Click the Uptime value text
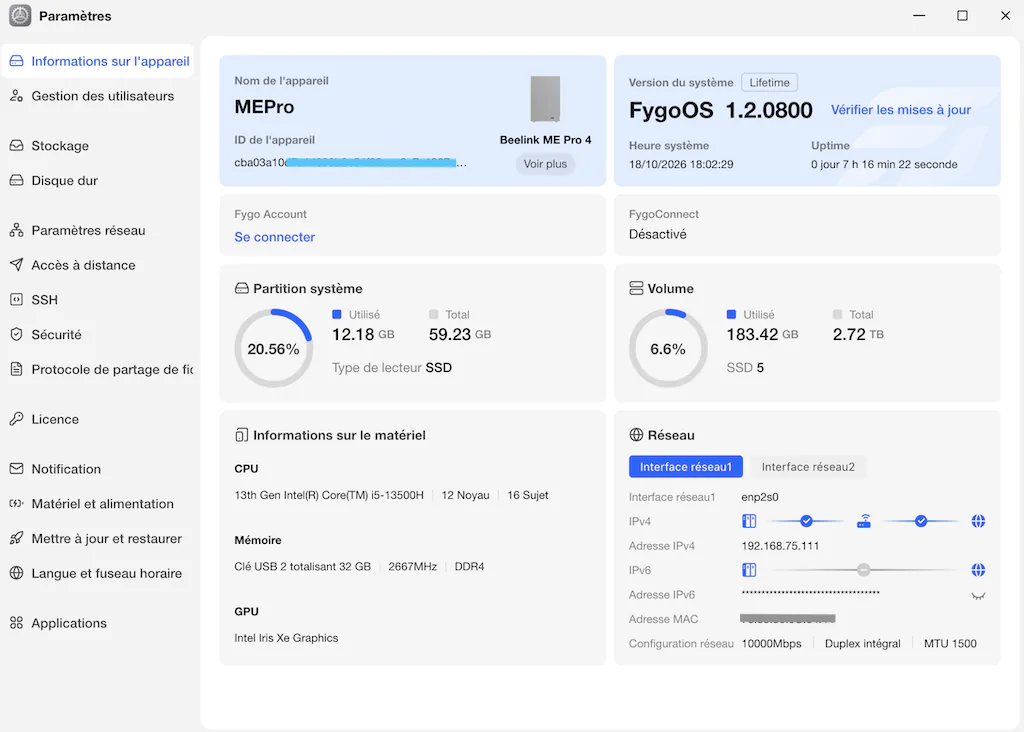The width and height of the screenshot is (1024, 732). pyautogui.click(x=884, y=165)
